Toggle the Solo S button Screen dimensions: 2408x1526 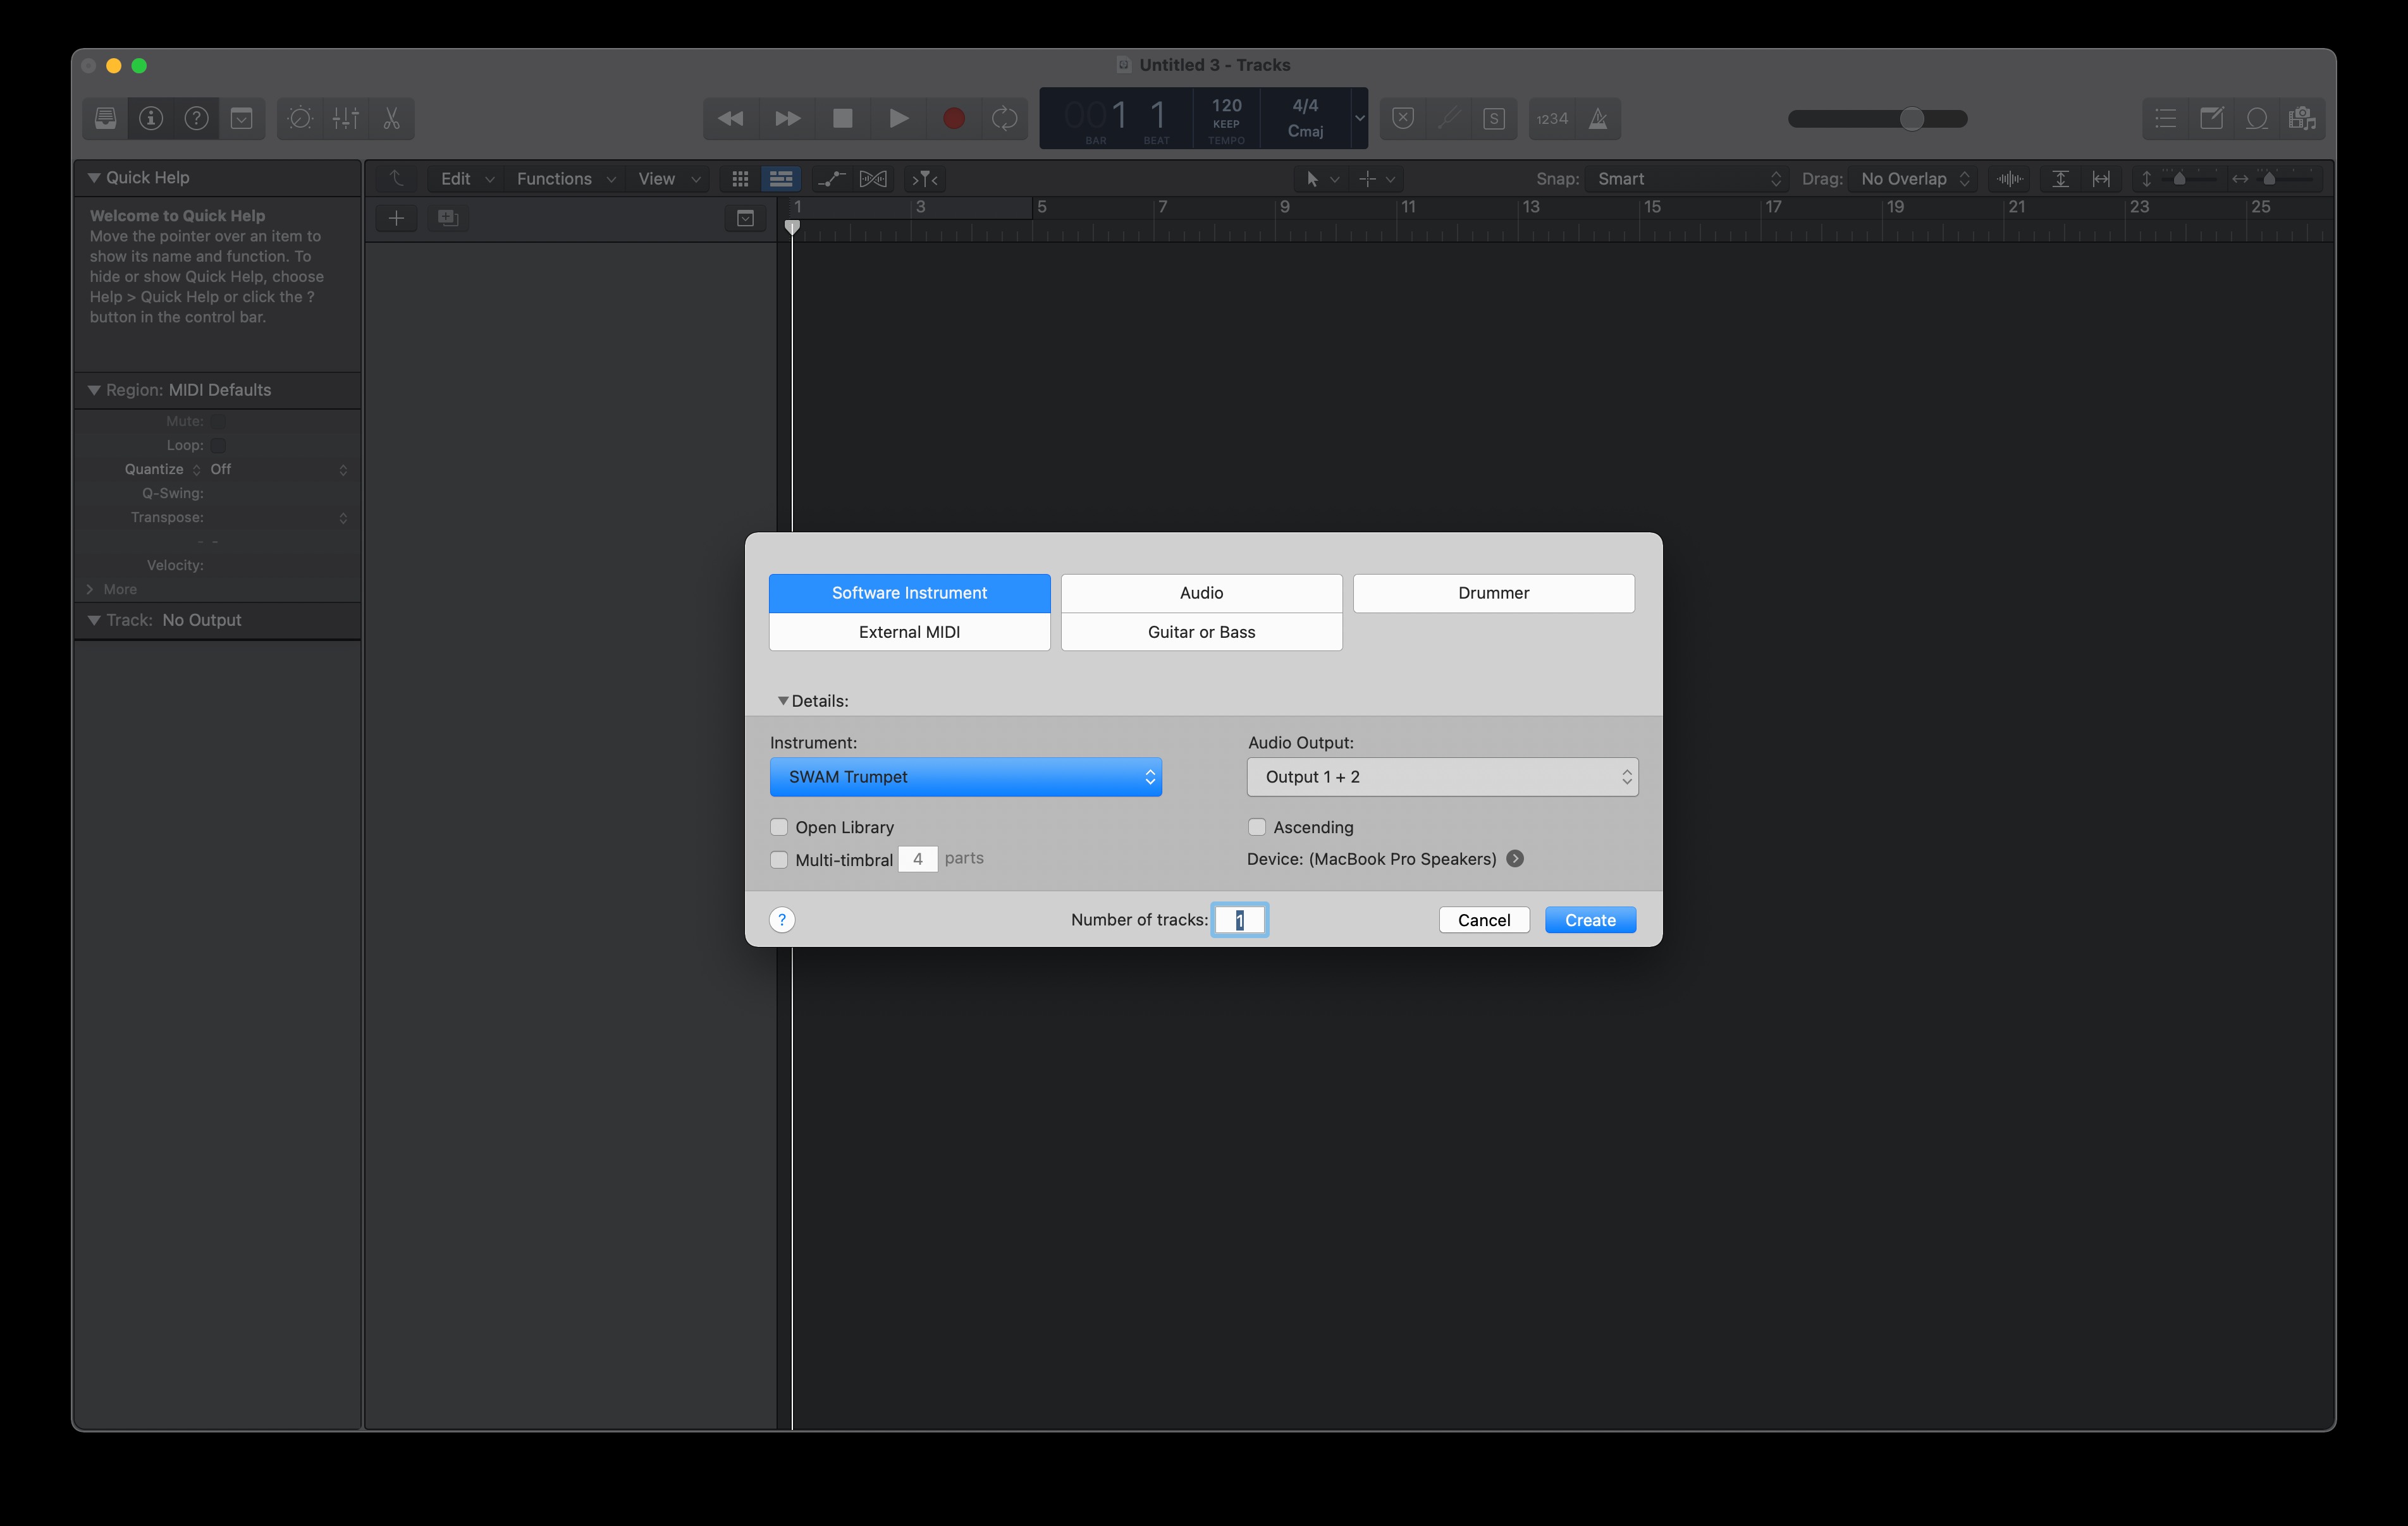click(1494, 119)
